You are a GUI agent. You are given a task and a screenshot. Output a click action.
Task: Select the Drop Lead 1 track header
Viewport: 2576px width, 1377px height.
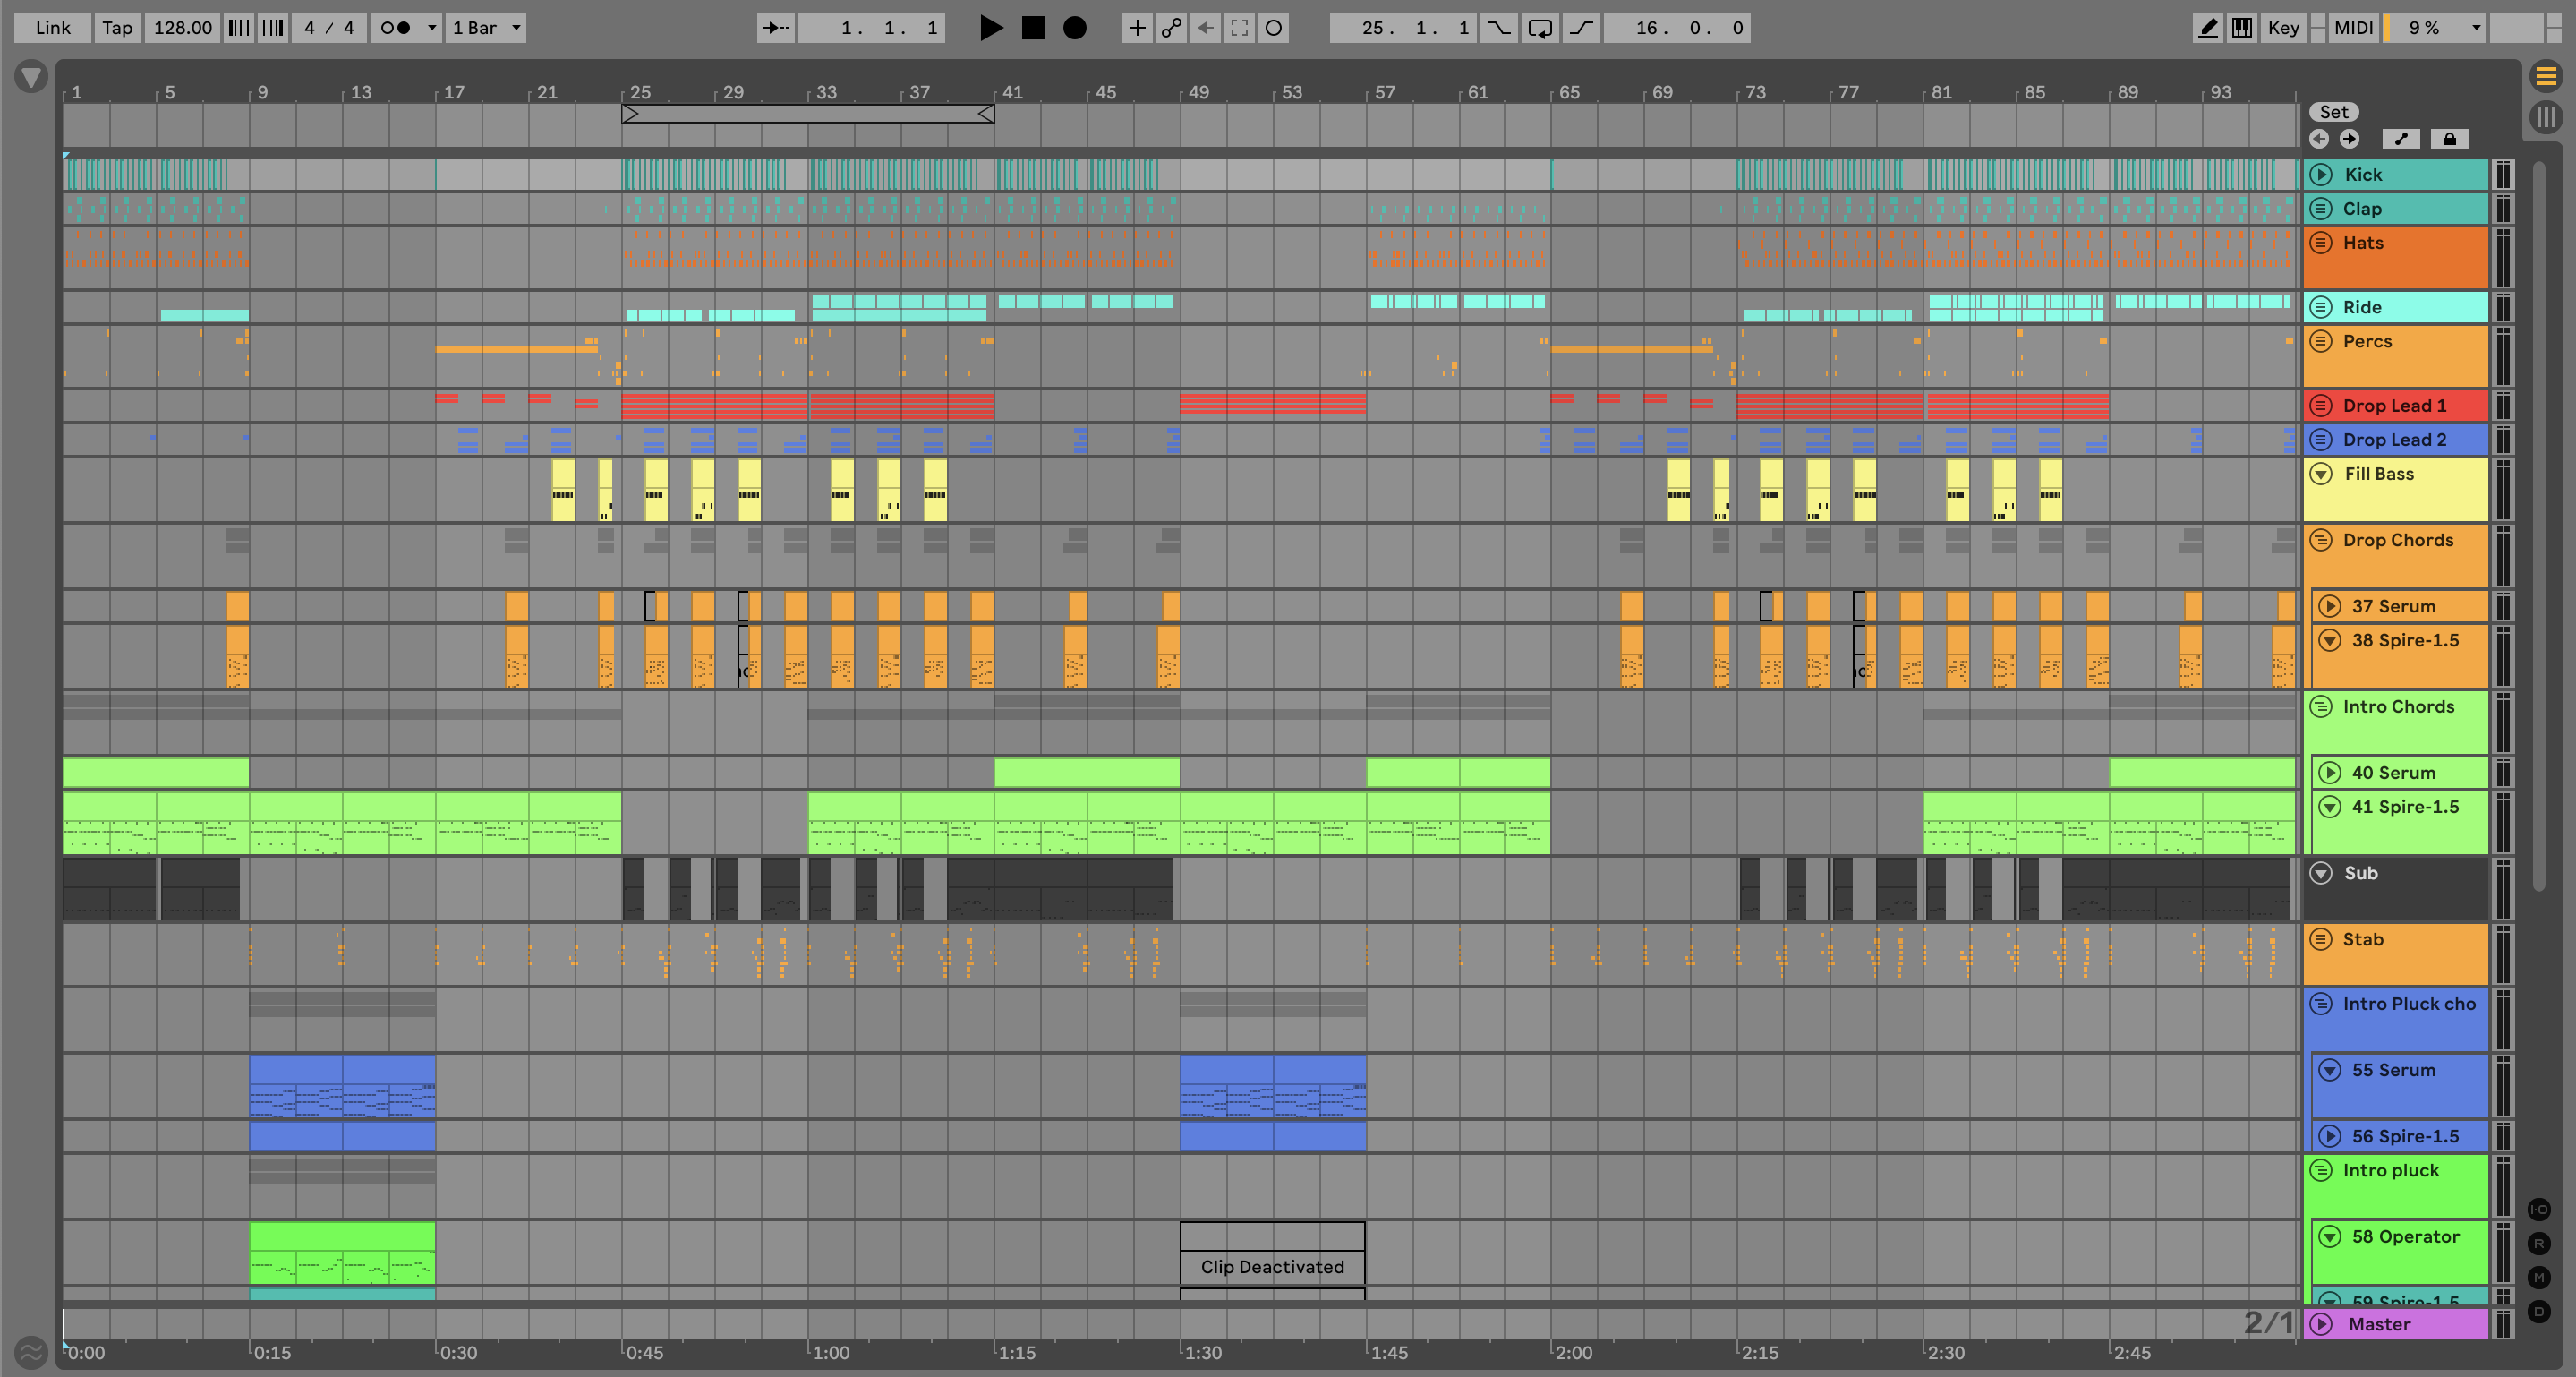point(2396,405)
